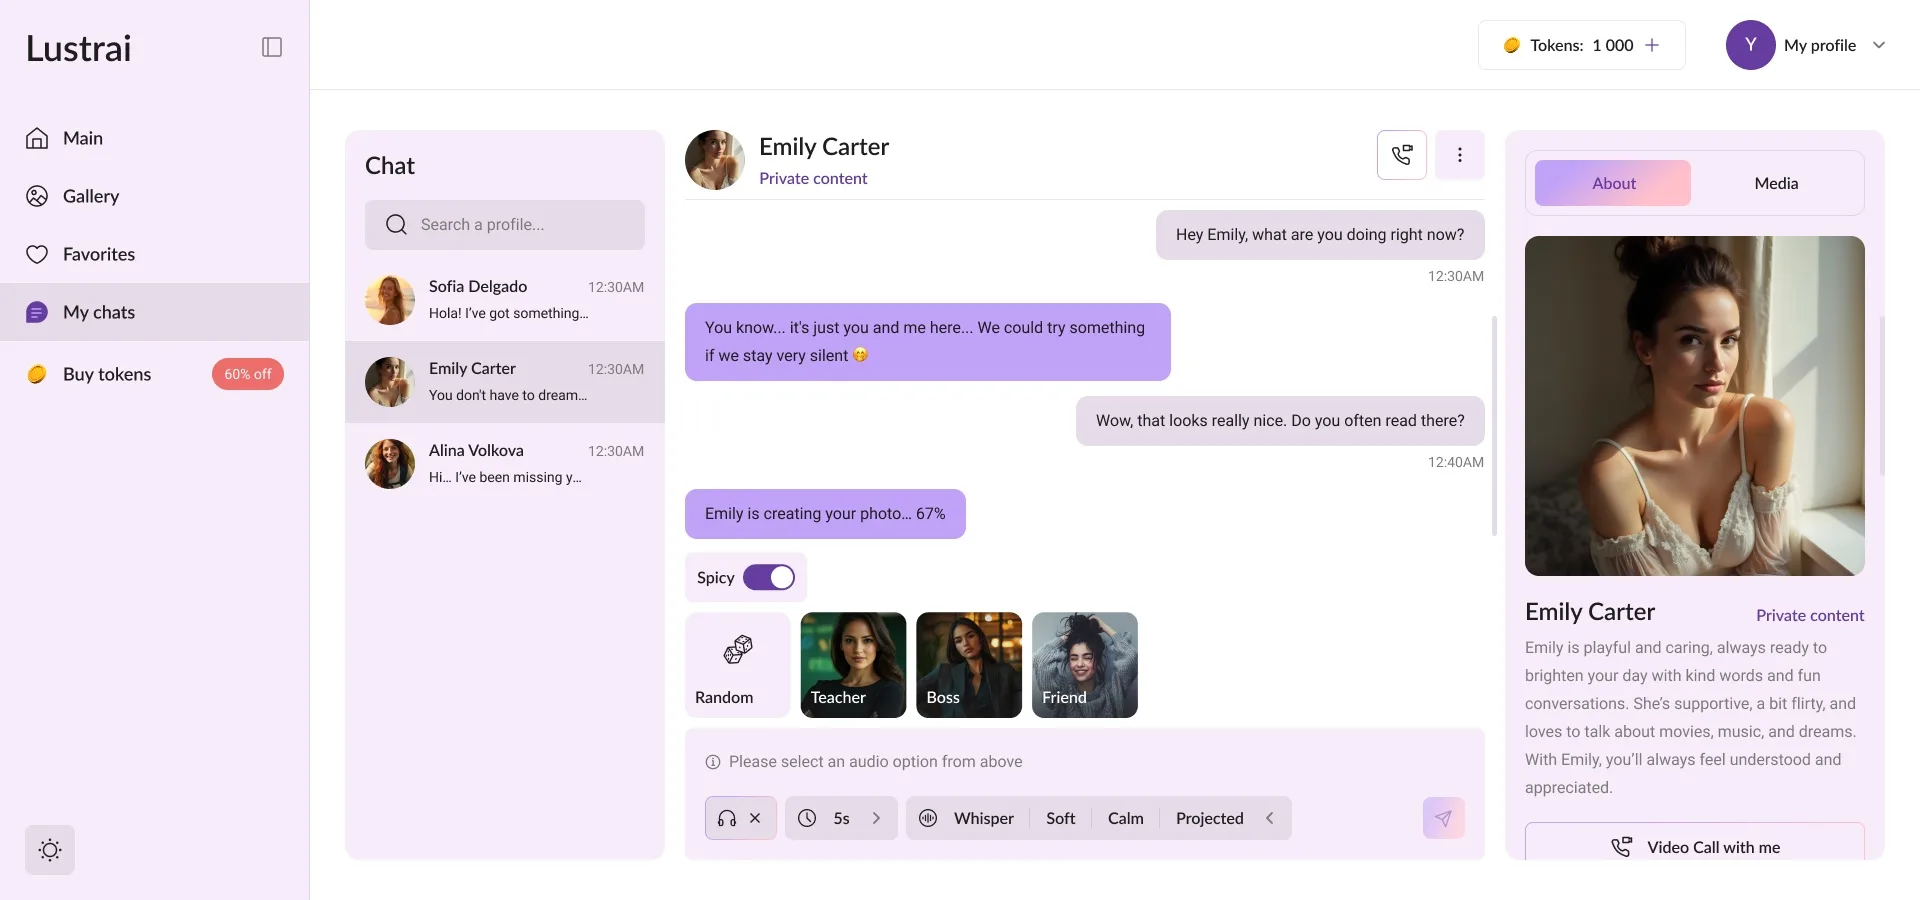Select the Whisper voice style

[984, 817]
